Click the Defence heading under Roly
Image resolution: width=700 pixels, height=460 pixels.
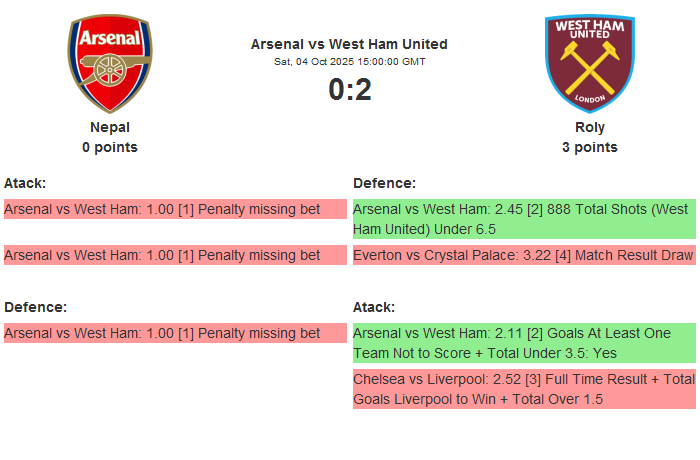[384, 183]
